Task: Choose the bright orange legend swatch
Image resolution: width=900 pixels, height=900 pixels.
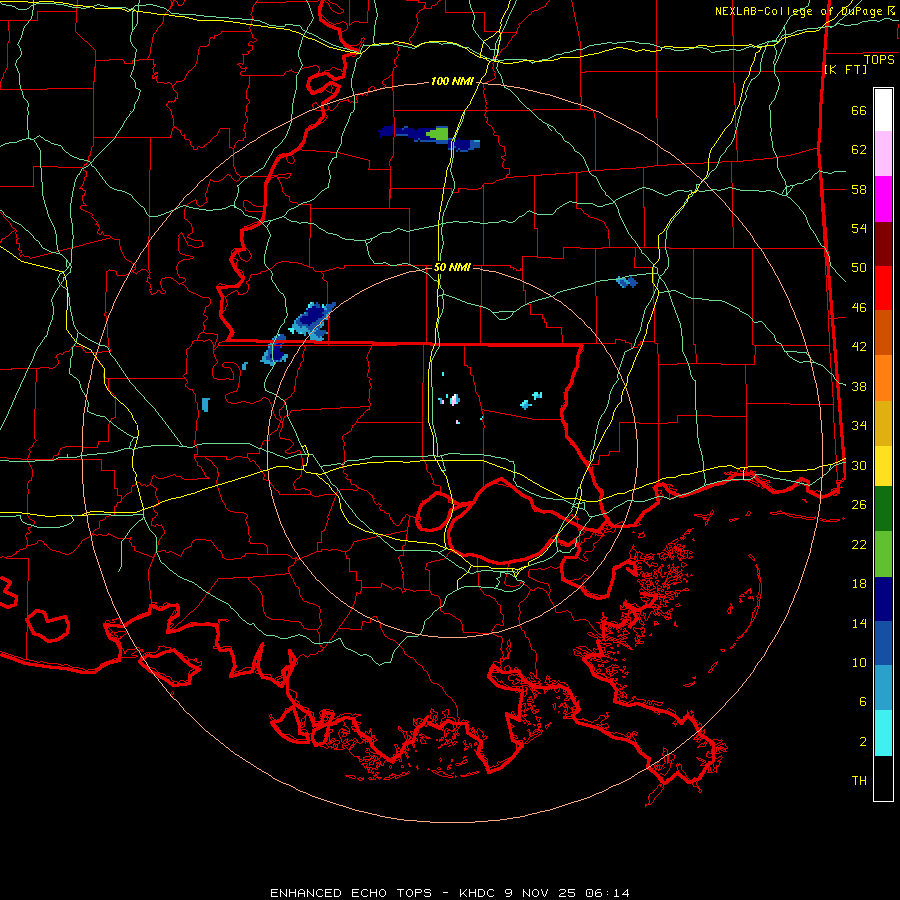Action: [x=883, y=378]
